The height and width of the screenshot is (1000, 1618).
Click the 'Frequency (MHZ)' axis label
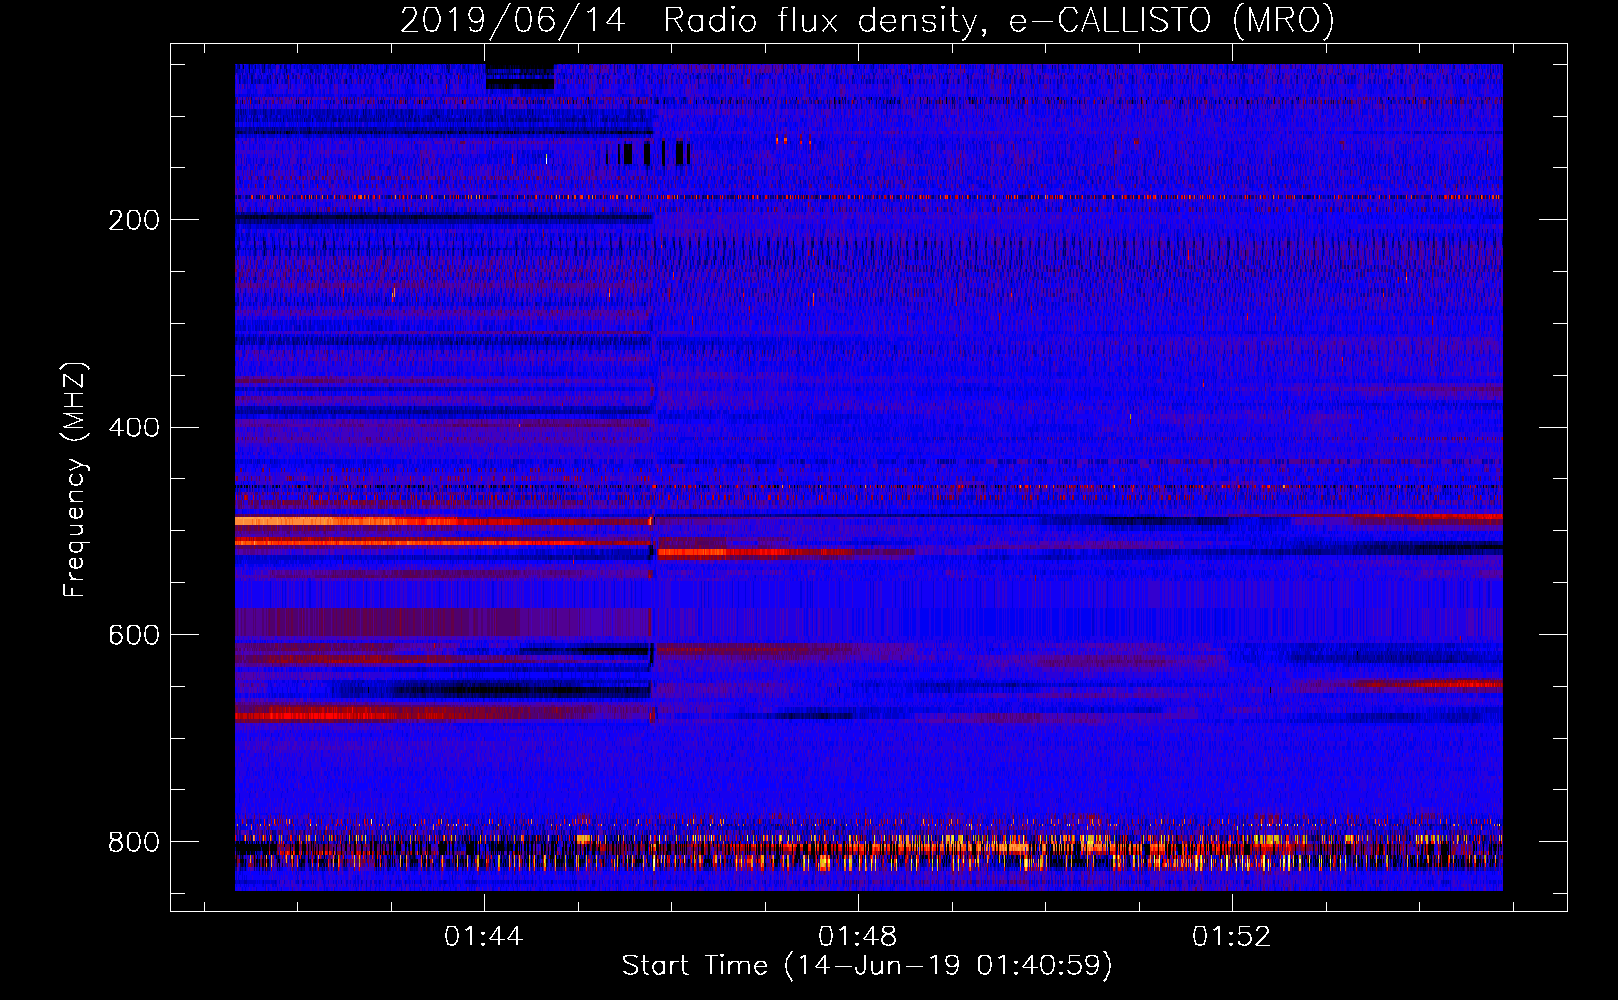pos(75,479)
